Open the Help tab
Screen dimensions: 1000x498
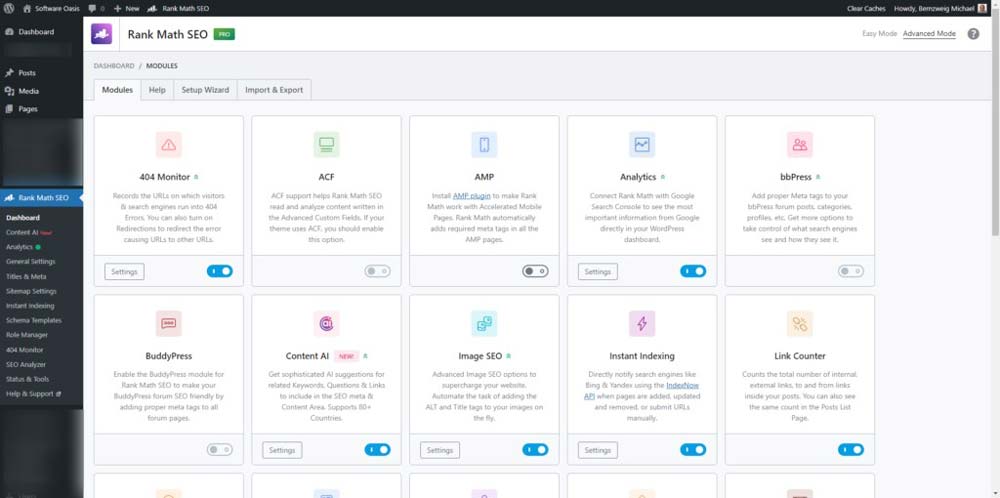(157, 90)
